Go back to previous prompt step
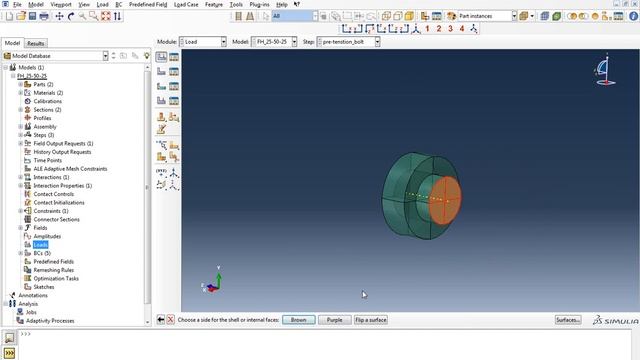Screen dimensions: 640x360 (x=161, y=320)
